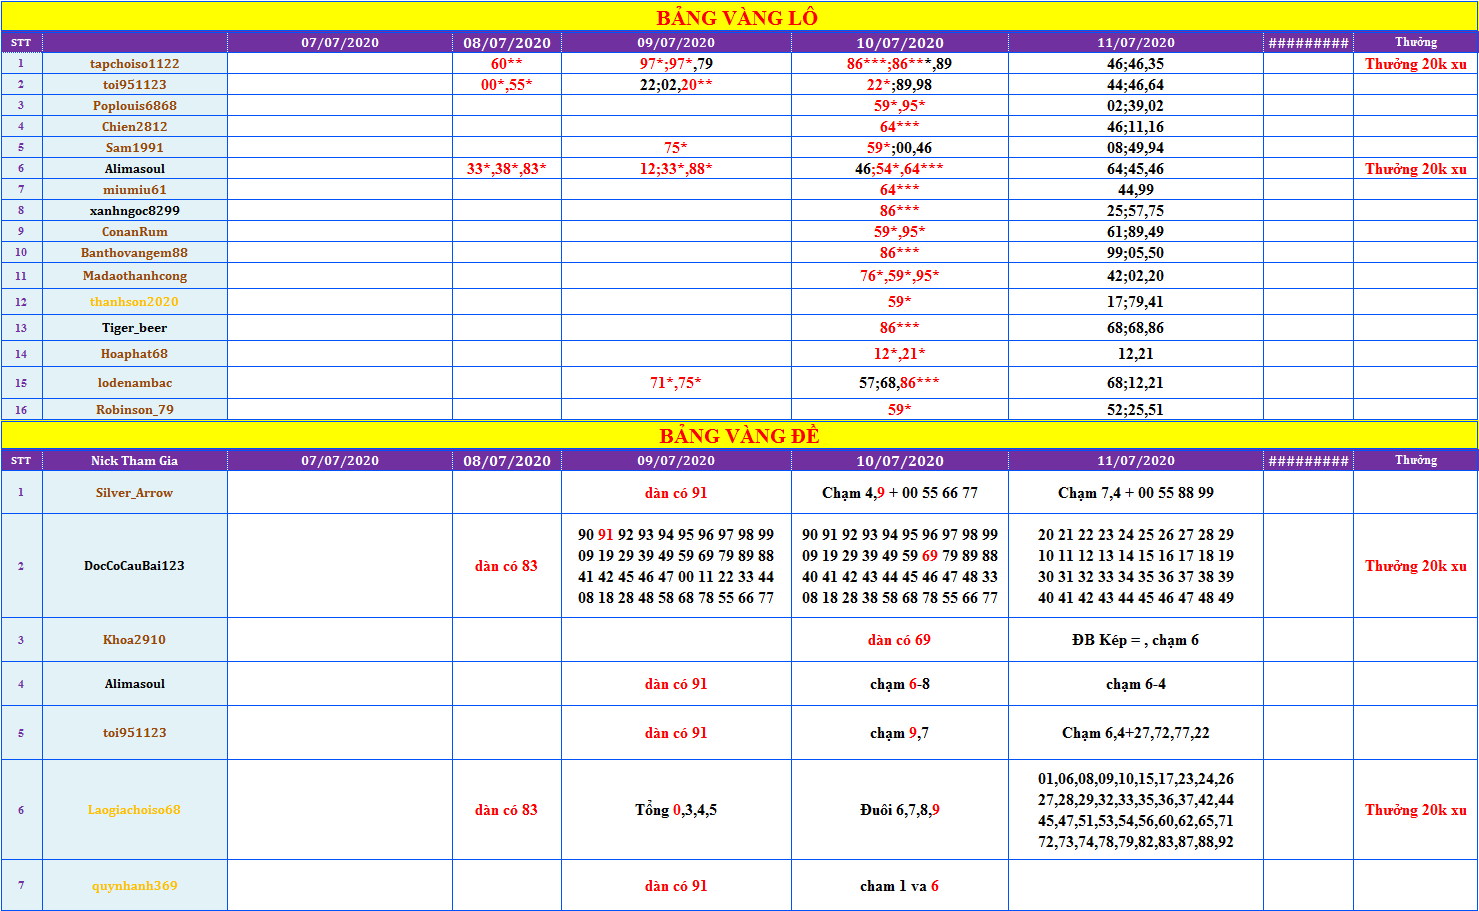Click the cell containing '64;45,46'

[1136, 169]
